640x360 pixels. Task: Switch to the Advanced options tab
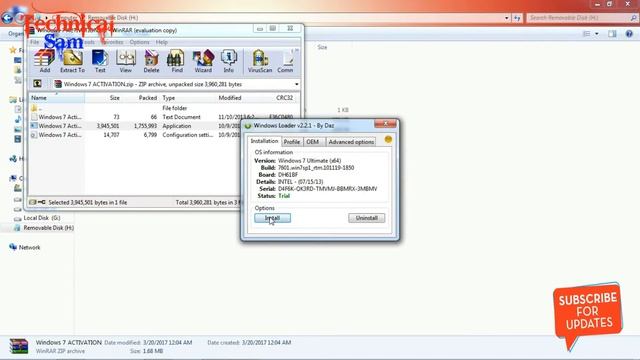[x=351, y=142]
